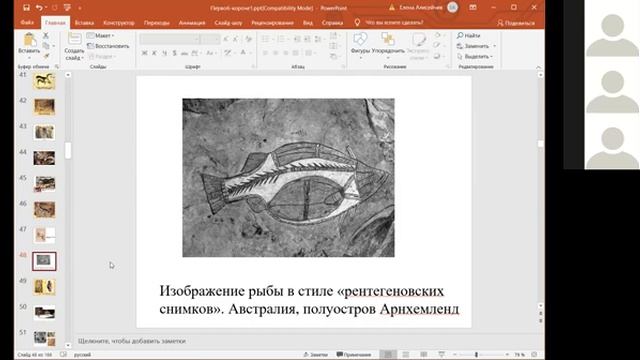Switch to the Вставка tab
This screenshot has width=640, height=360.
[x=84, y=23]
